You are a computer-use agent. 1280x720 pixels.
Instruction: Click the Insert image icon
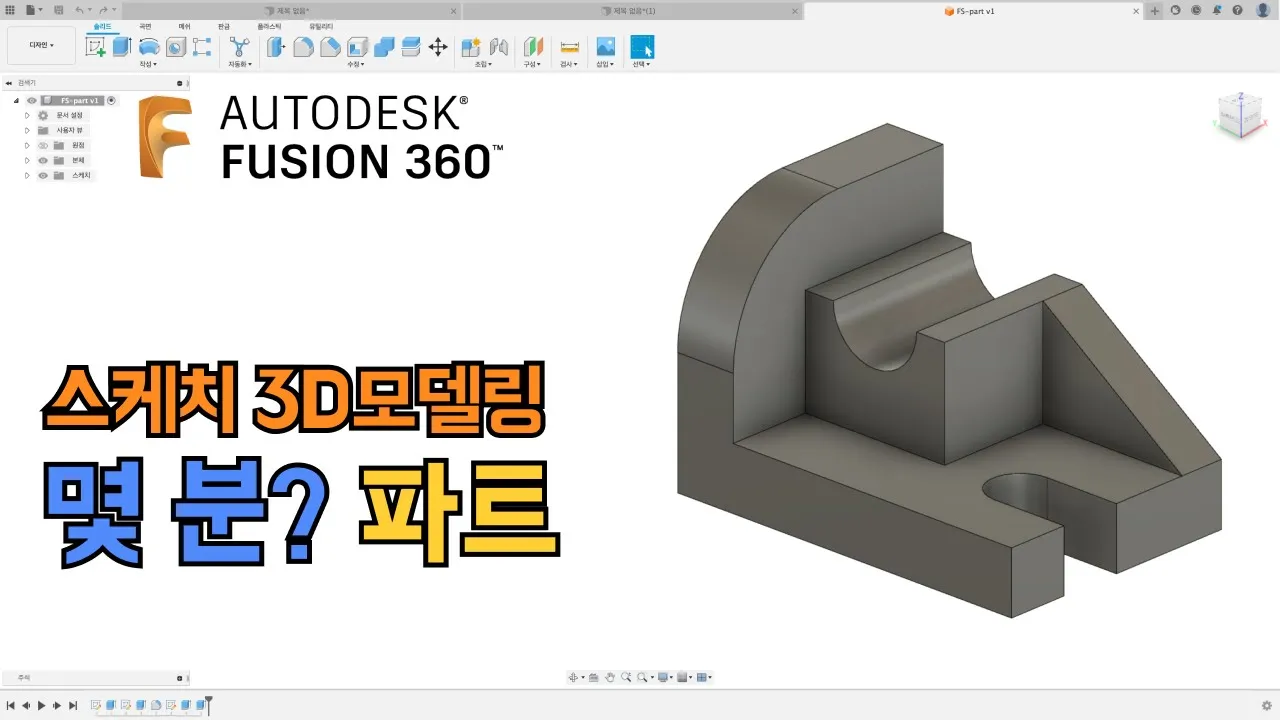605,47
